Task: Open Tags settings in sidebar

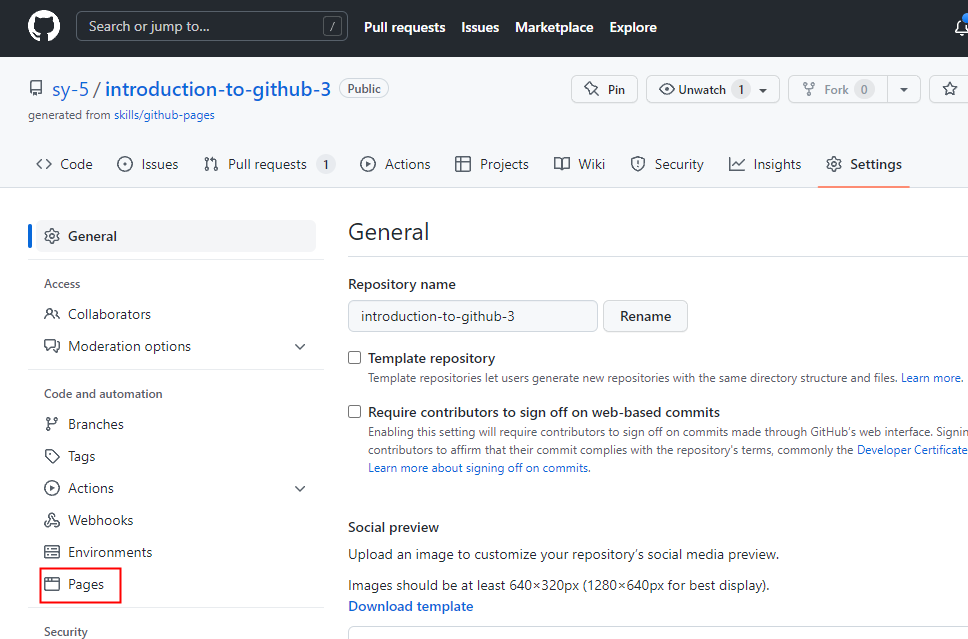Action: tap(81, 456)
